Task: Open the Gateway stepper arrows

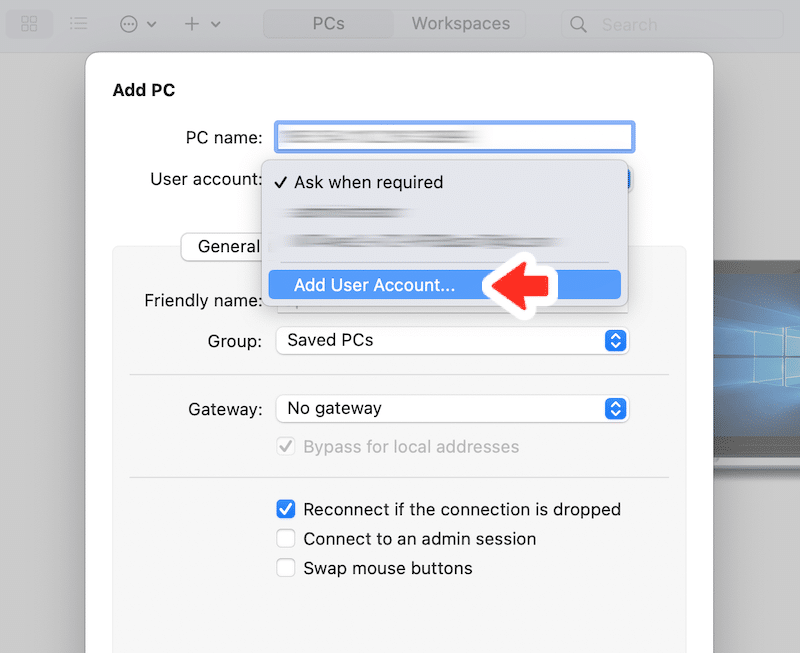Action: [615, 409]
